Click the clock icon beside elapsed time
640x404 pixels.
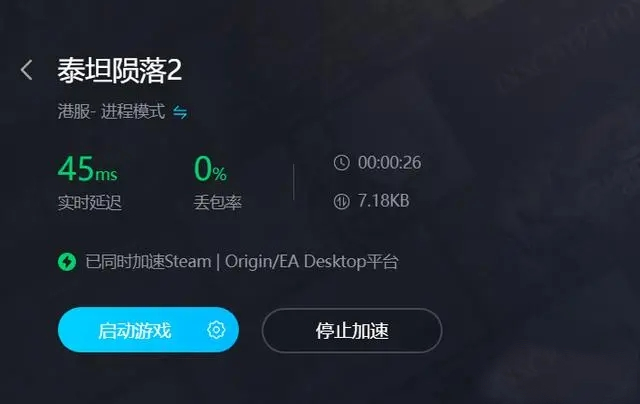point(342,162)
